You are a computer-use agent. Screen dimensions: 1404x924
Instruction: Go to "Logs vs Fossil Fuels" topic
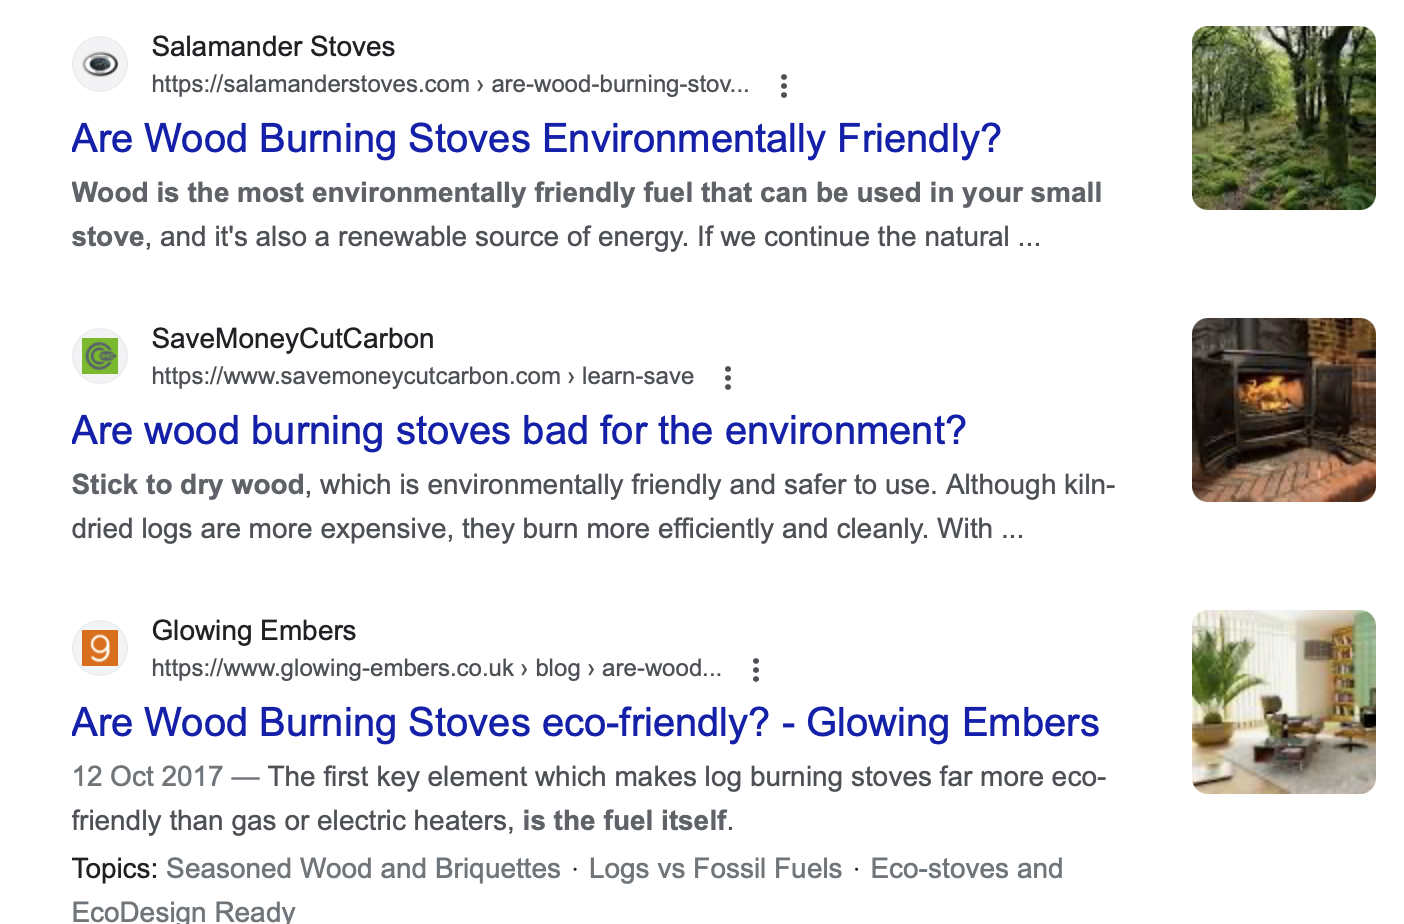[x=715, y=869]
